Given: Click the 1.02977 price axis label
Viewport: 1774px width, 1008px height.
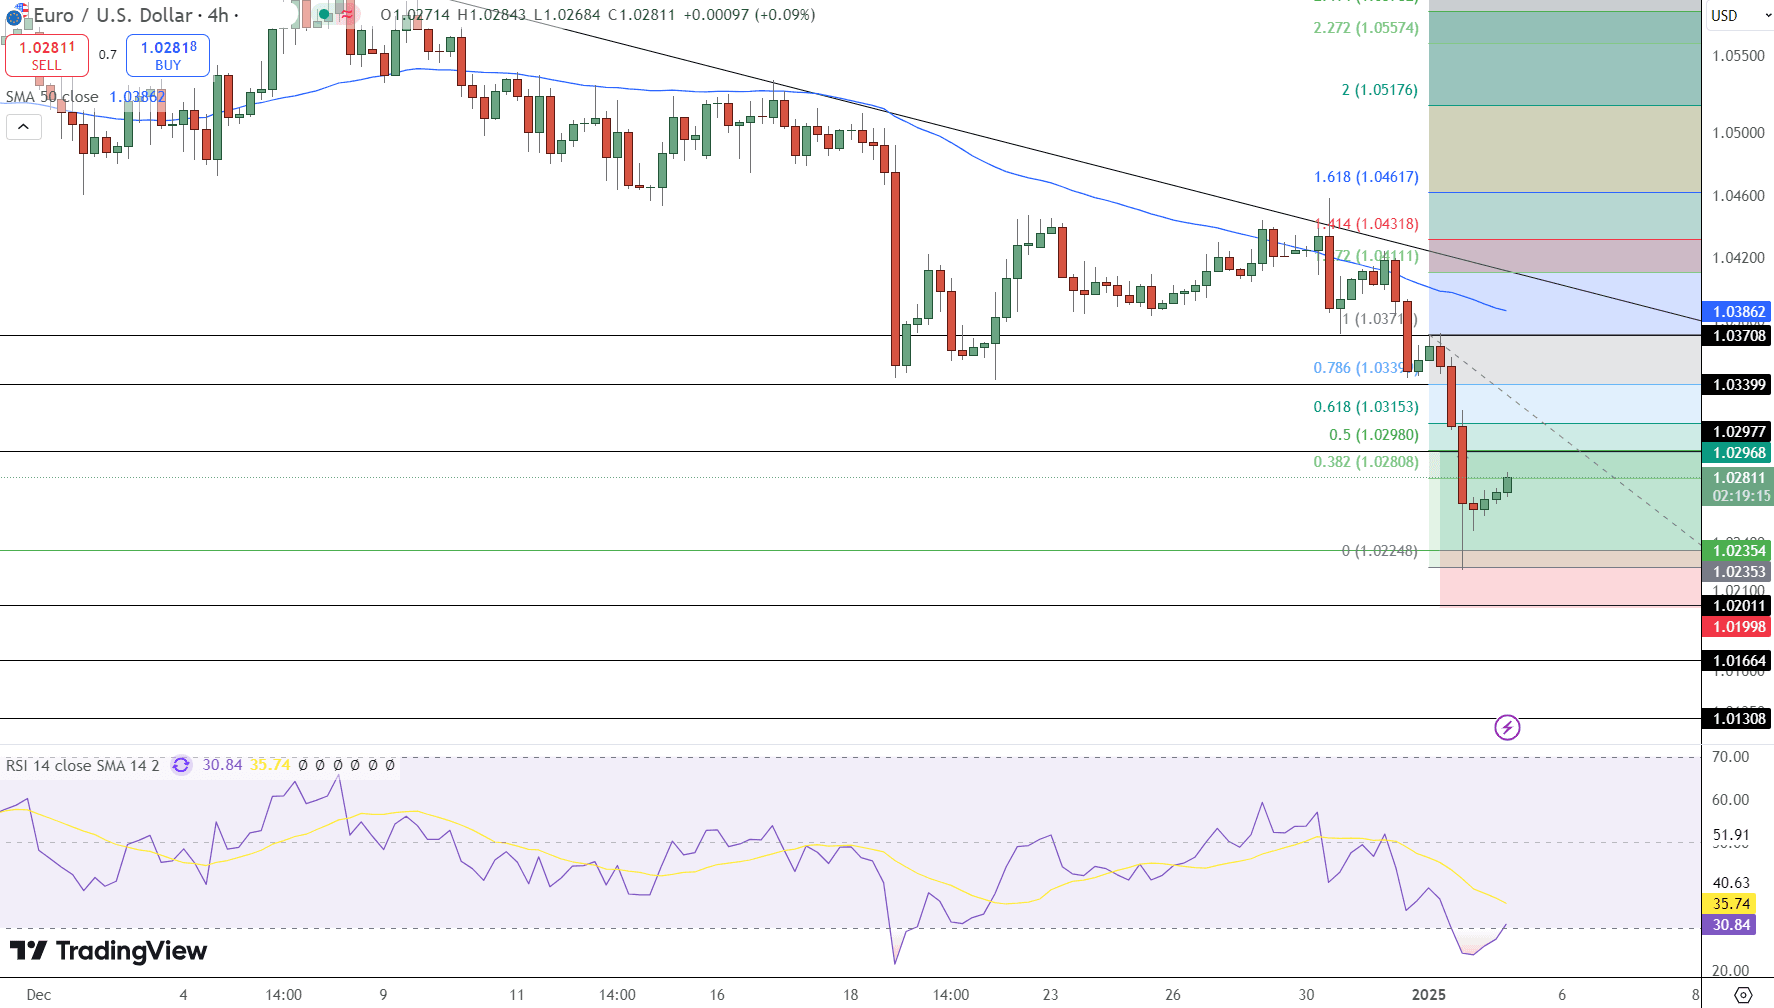Looking at the screenshot, I should 1738,432.
